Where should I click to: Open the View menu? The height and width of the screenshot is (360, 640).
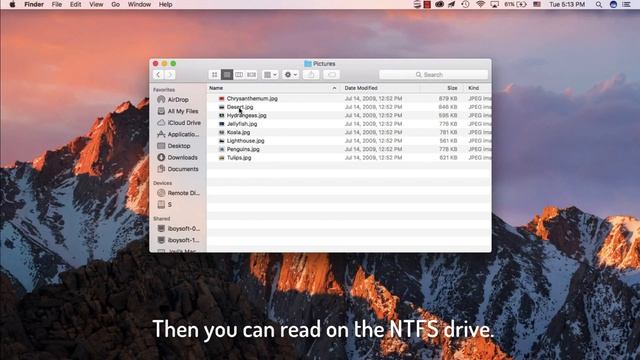coord(96,4)
